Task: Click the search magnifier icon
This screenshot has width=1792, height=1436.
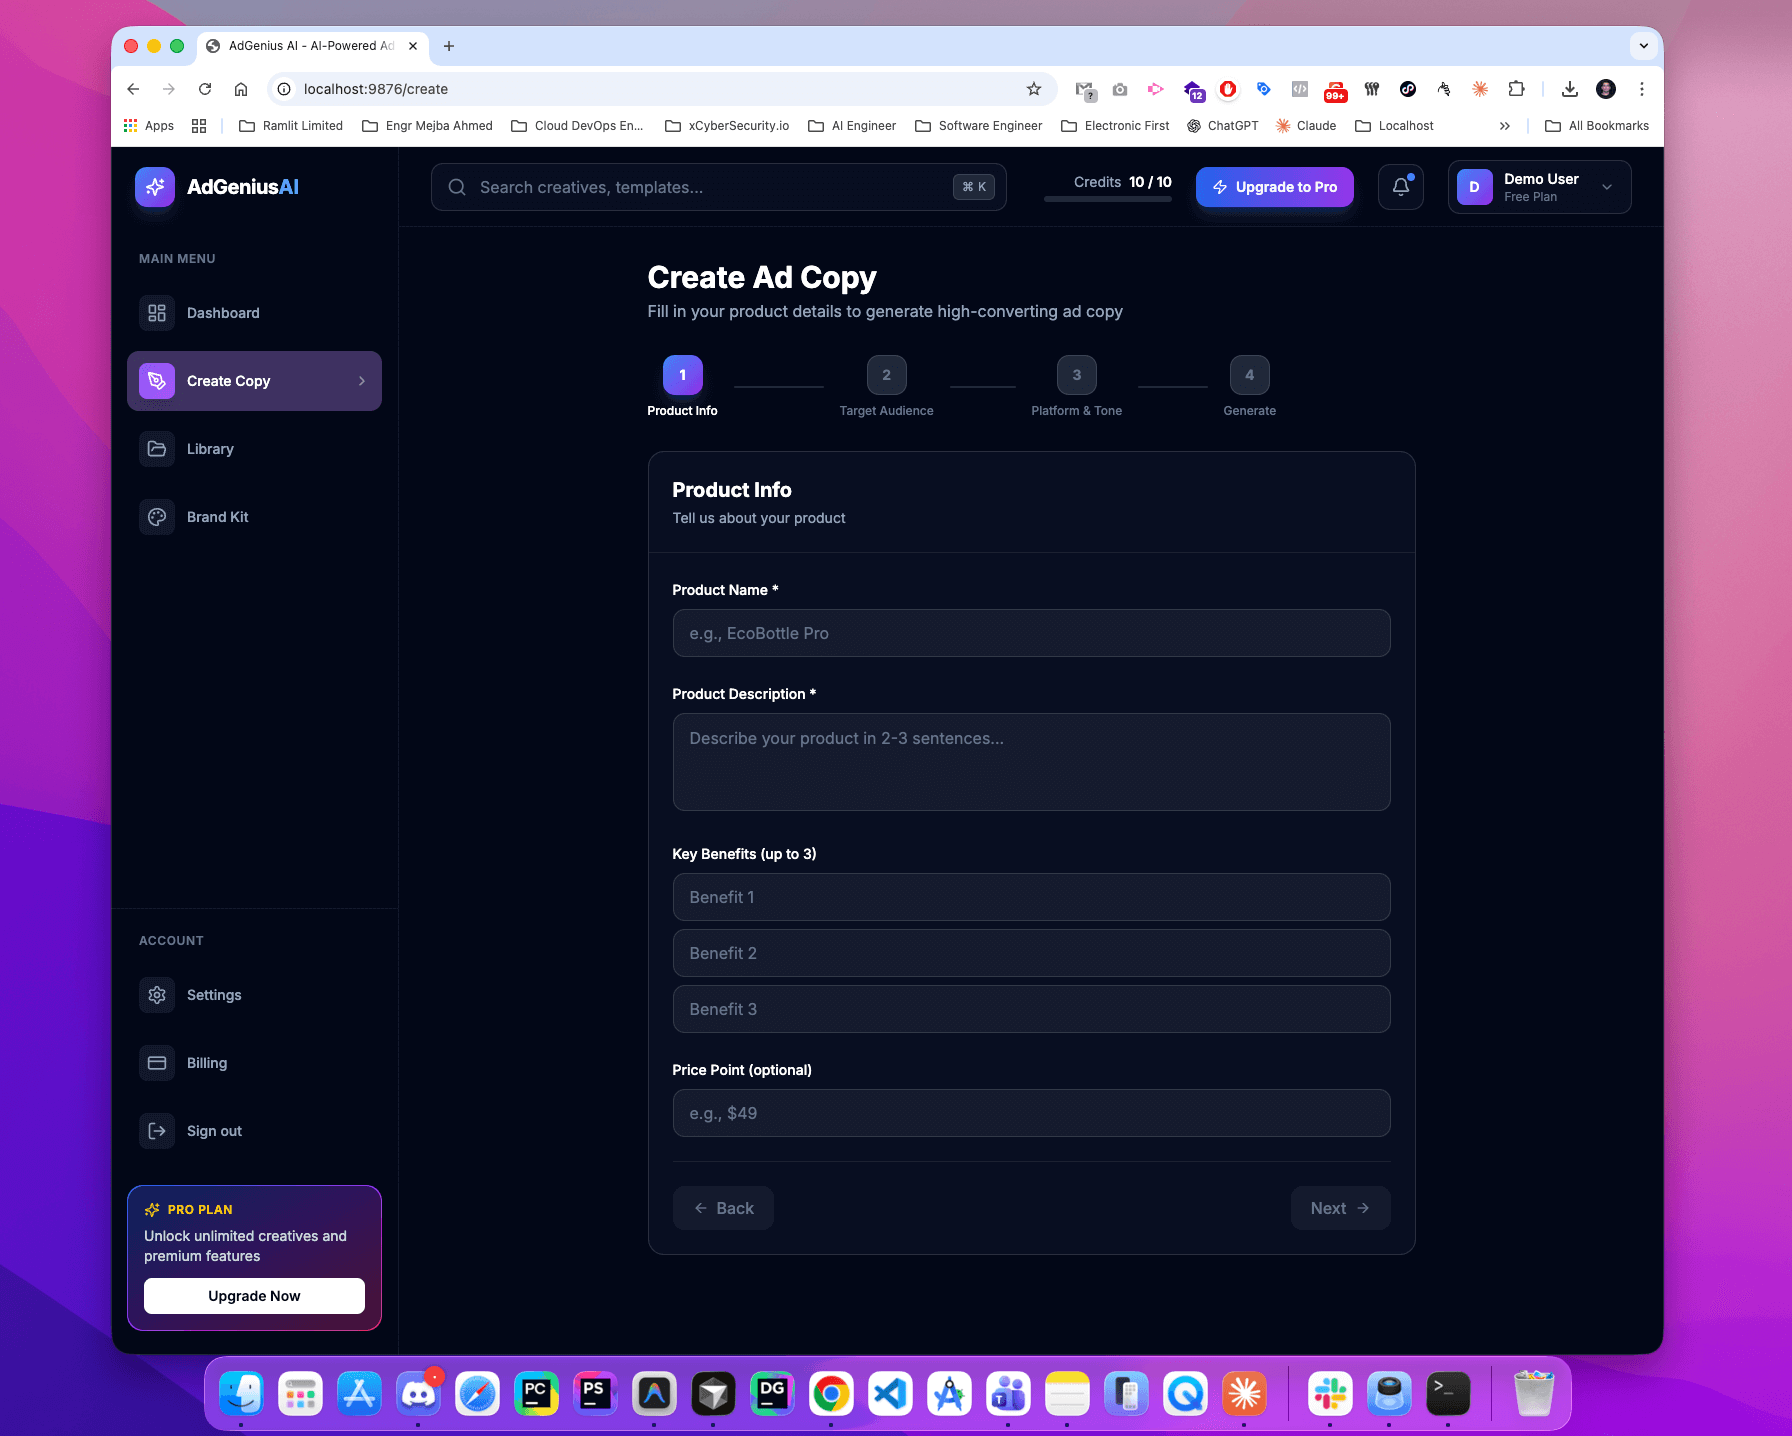Action: pyautogui.click(x=457, y=187)
